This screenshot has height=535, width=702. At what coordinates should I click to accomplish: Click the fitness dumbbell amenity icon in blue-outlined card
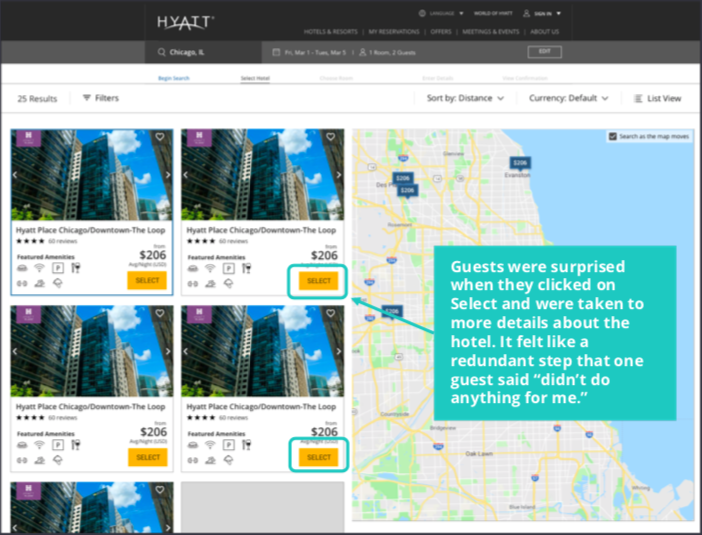click(x=22, y=283)
